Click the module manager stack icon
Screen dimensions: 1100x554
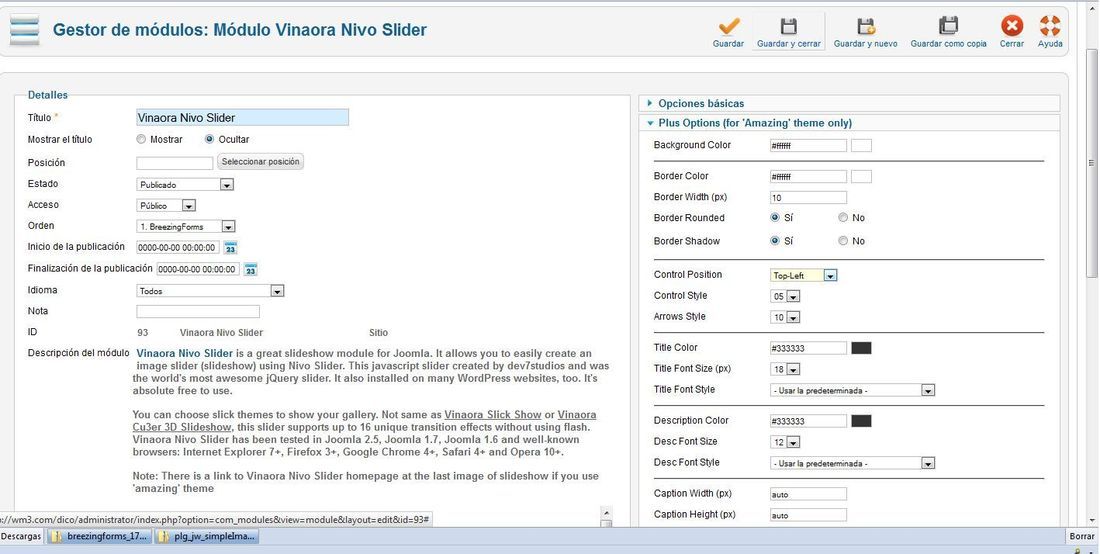pos(25,30)
